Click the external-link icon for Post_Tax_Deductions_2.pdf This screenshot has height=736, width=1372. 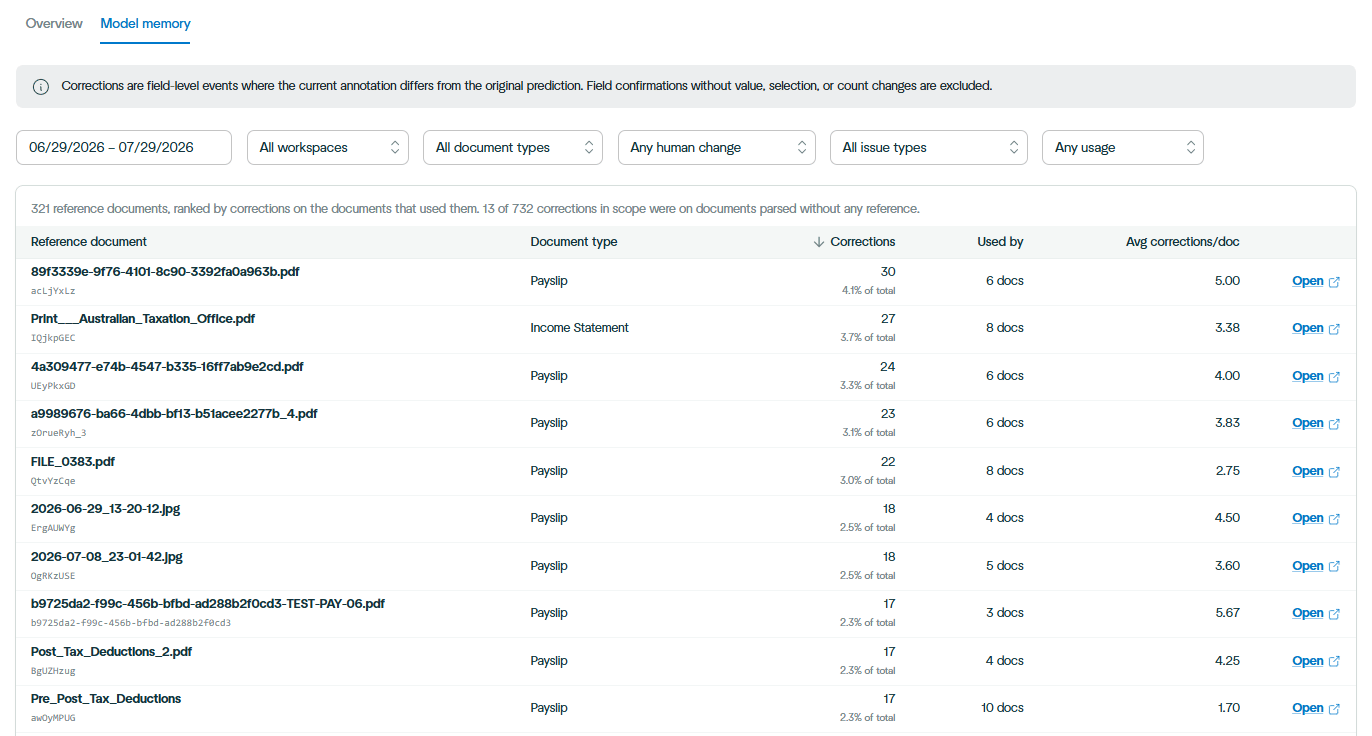(1334, 662)
